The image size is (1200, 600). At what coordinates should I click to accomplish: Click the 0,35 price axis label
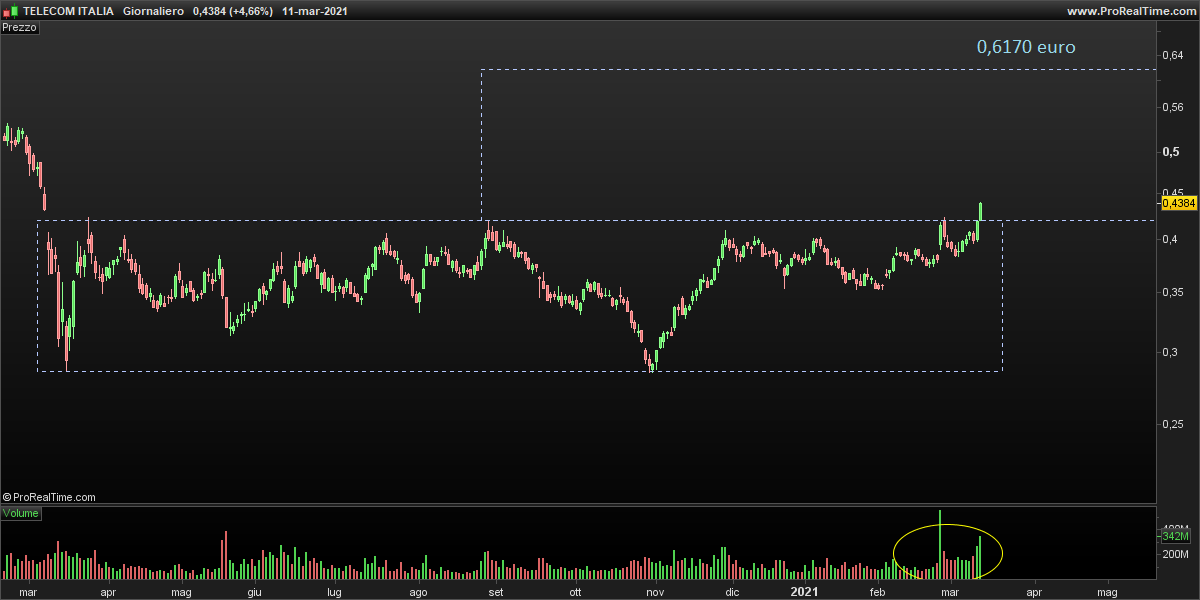[1173, 292]
